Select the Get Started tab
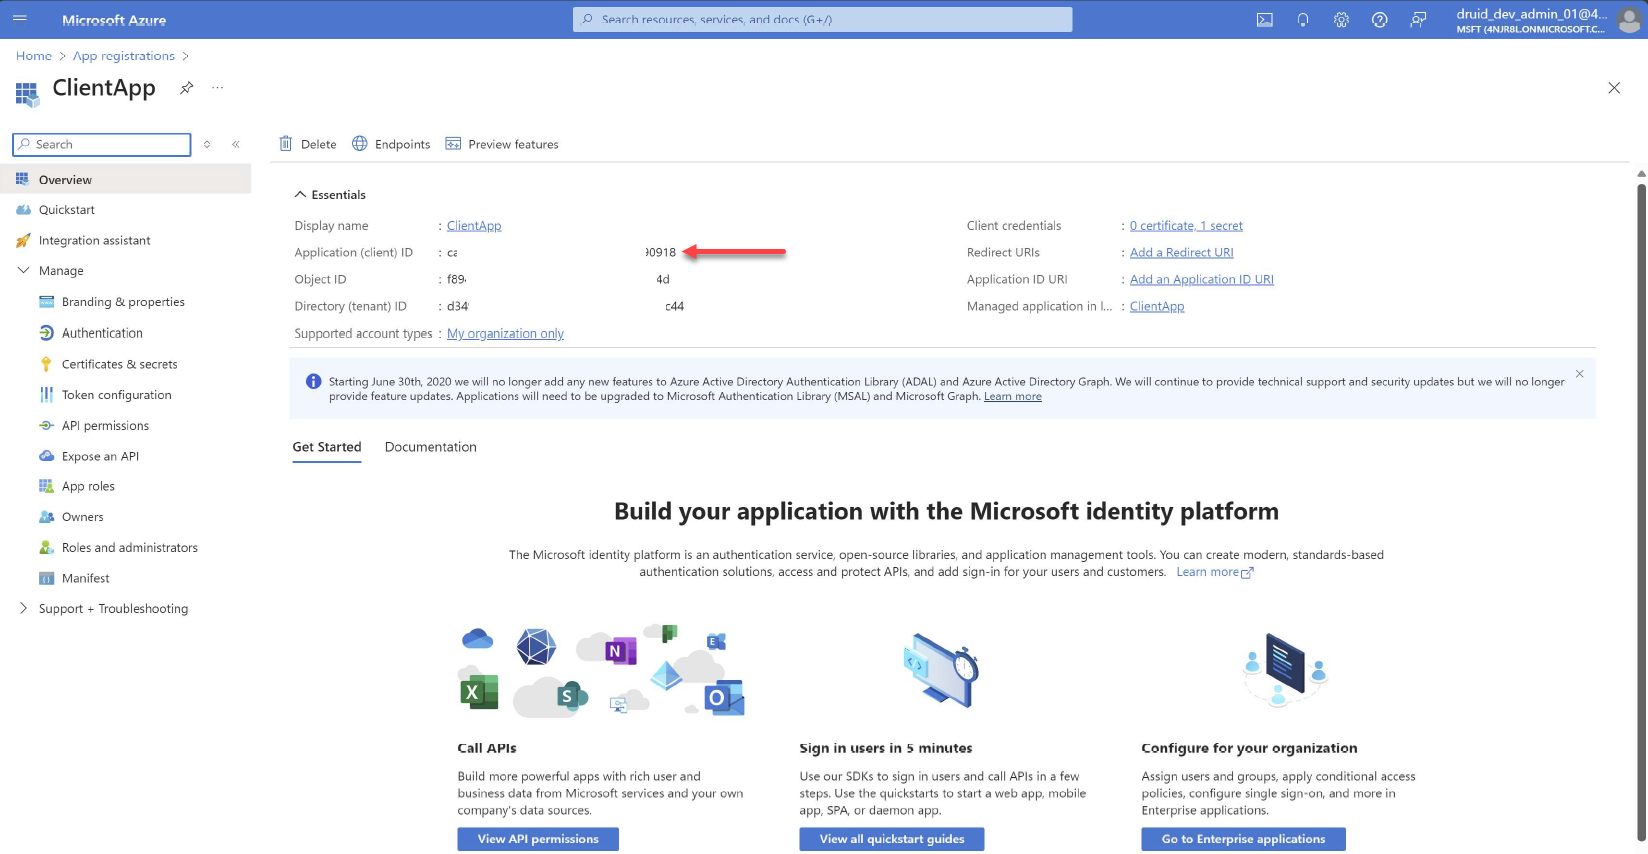The image size is (1648, 854). tap(327, 448)
